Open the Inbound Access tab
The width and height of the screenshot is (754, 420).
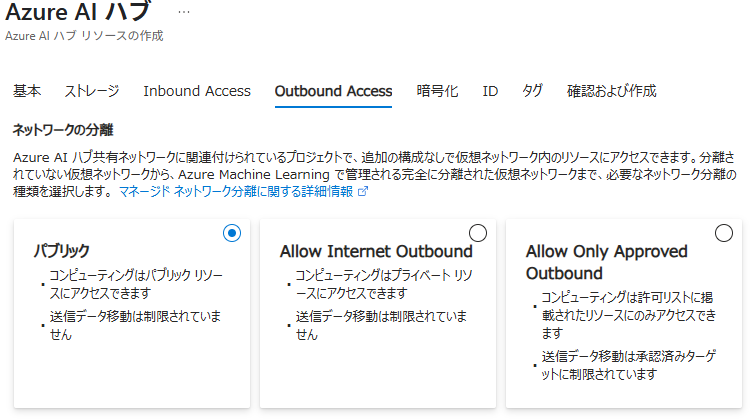pos(197,91)
